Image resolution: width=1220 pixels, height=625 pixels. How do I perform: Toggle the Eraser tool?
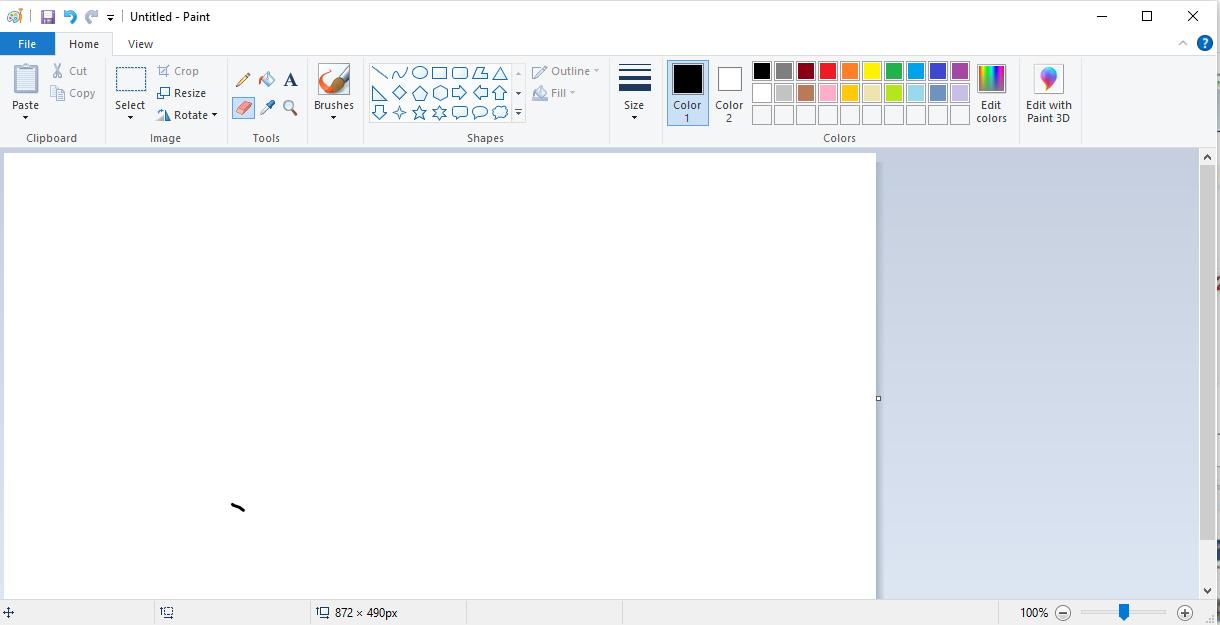tap(243, 108)
